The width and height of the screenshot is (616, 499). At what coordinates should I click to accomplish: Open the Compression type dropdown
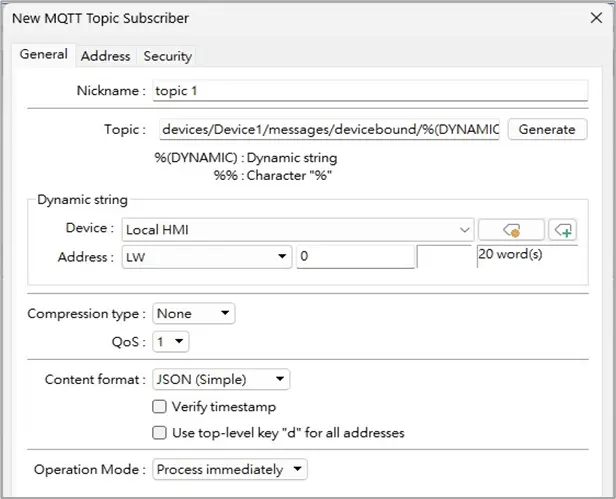[x=194, y=314]
